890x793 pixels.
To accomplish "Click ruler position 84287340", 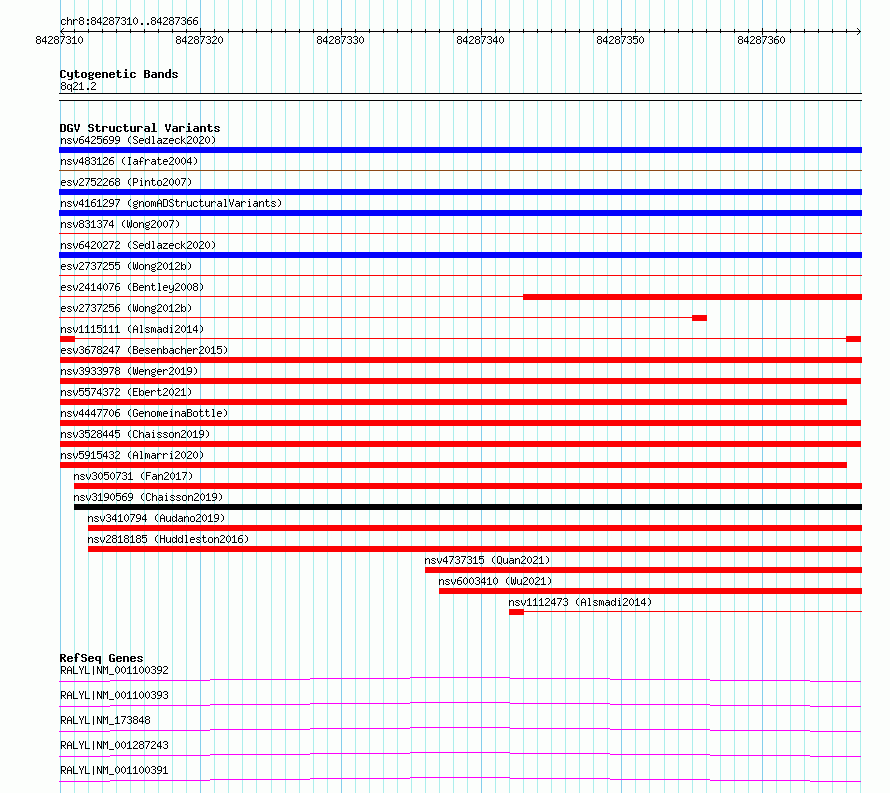I will tap(480, 40).
